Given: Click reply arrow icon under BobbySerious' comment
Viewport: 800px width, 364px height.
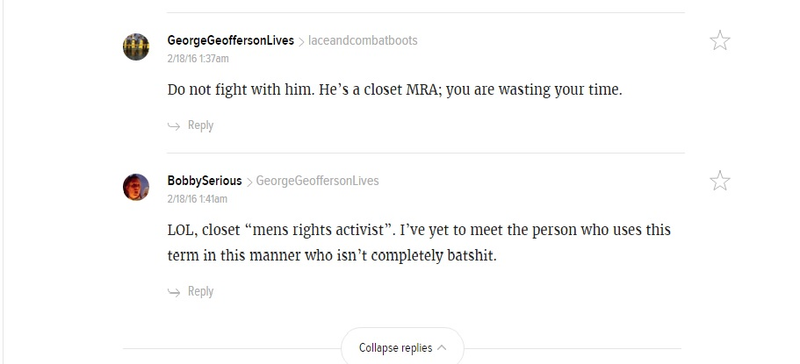Looking at the screenshot, I should [x=174, y=292].
